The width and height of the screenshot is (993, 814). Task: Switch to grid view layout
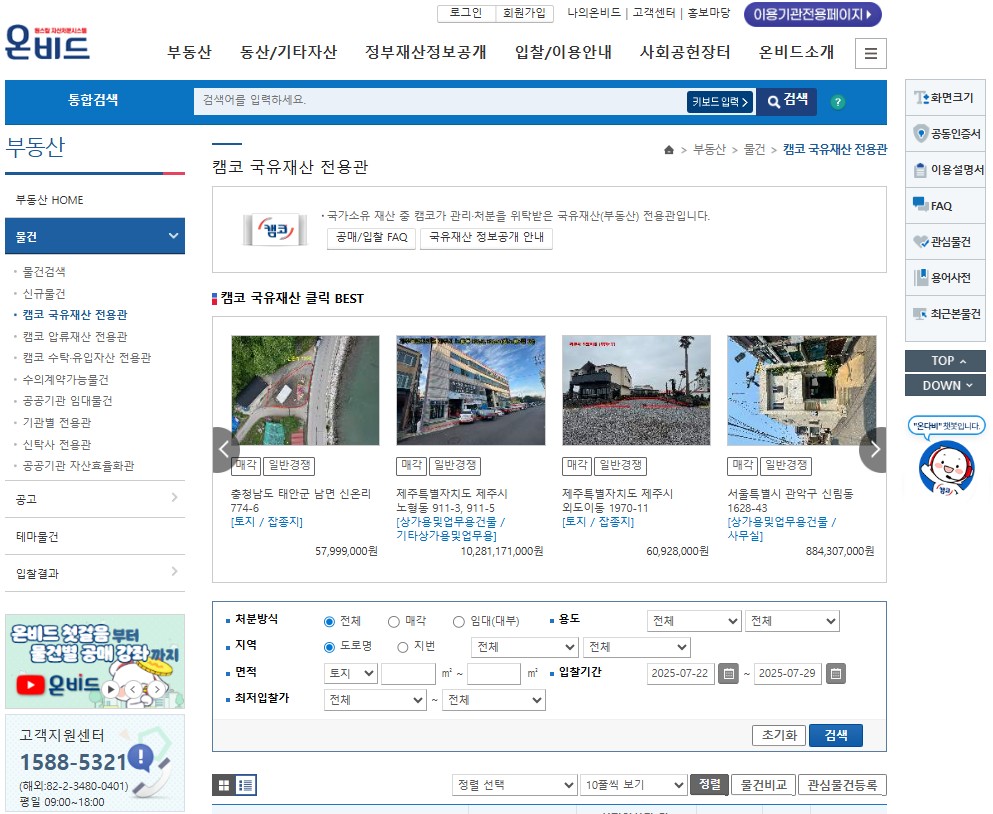224,785
